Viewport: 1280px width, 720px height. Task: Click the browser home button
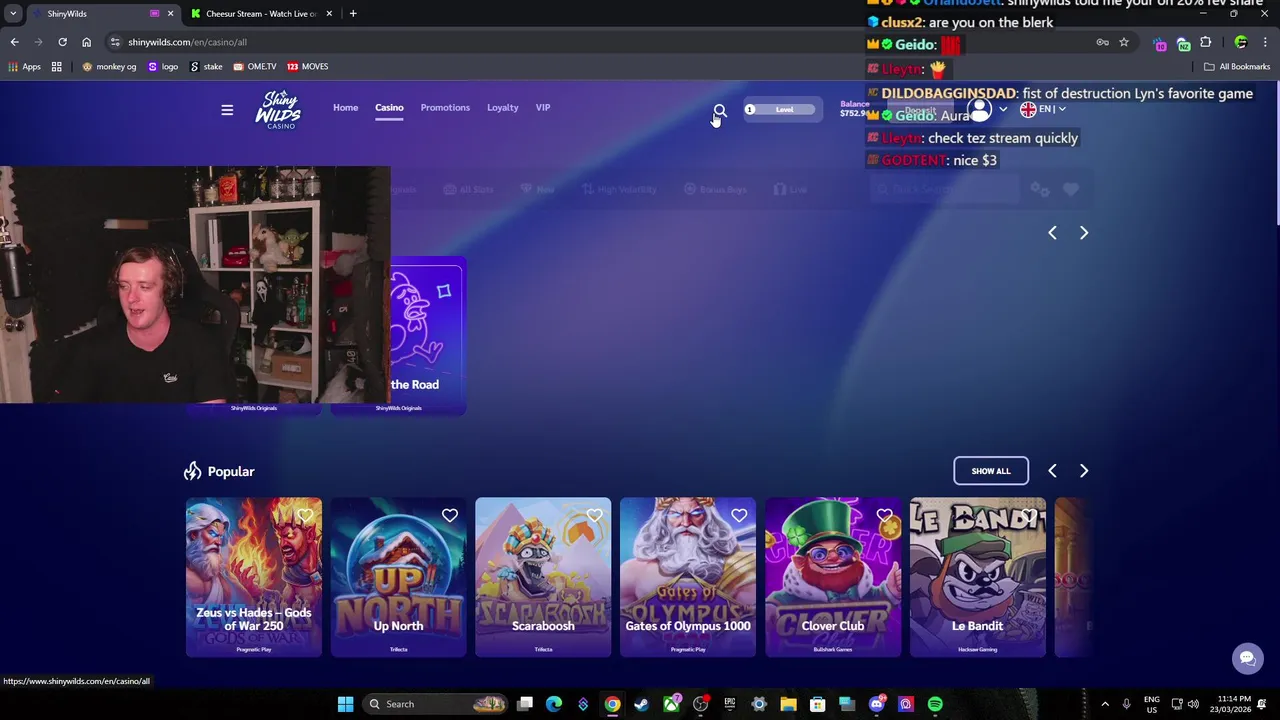click(x=86, y=42)
